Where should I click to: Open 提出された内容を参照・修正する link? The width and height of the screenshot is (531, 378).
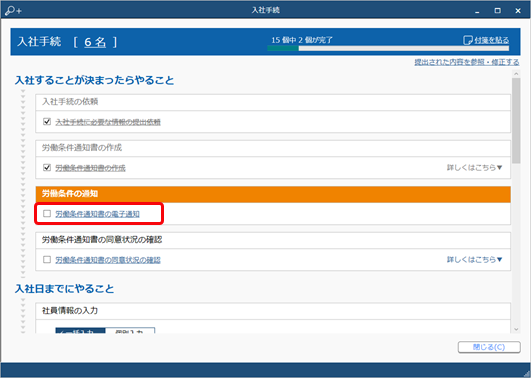click(x=467, y=62)
